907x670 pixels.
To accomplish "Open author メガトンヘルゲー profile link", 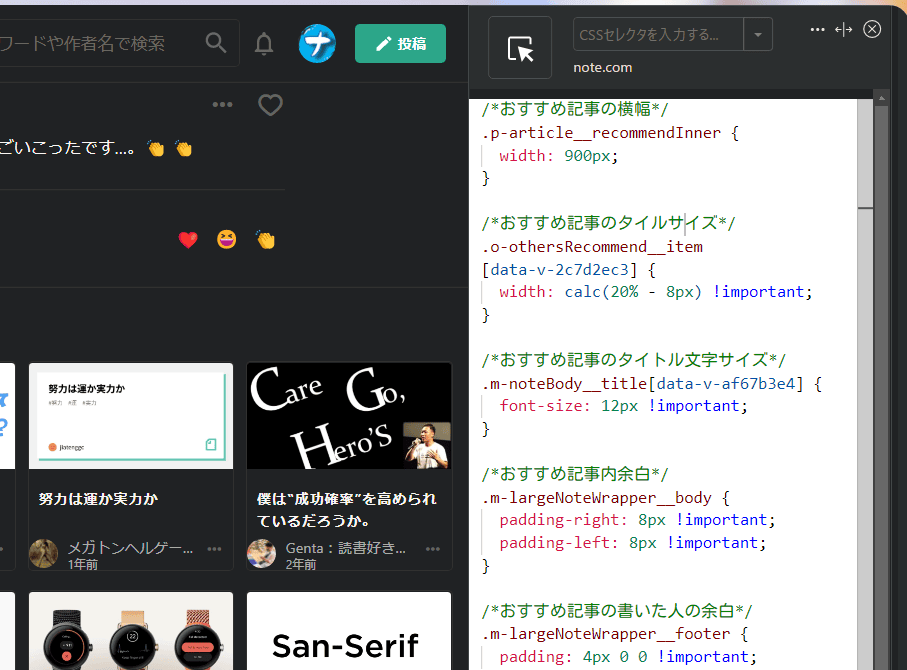I will coord(130,548).
